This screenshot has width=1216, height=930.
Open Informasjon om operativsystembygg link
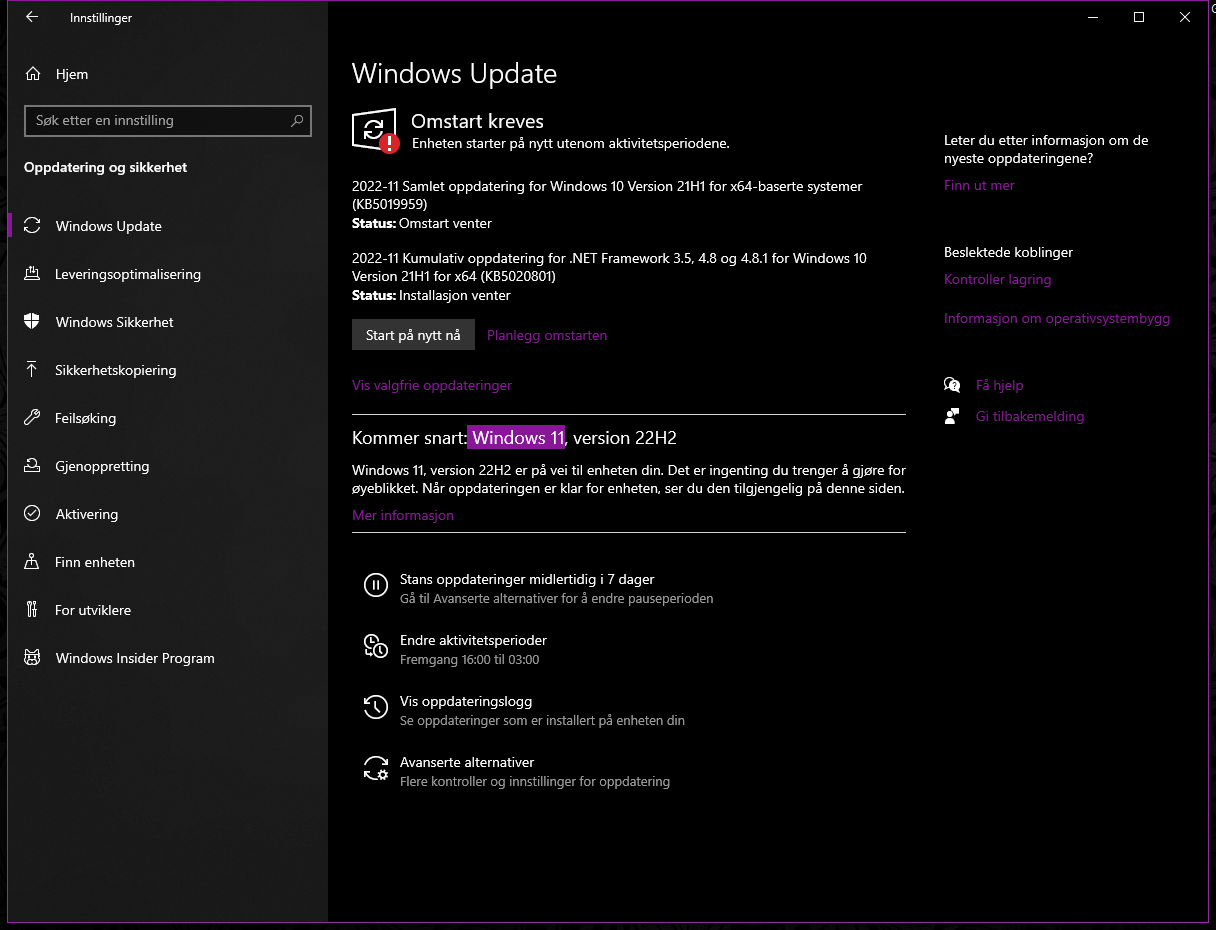point(1057,318)
